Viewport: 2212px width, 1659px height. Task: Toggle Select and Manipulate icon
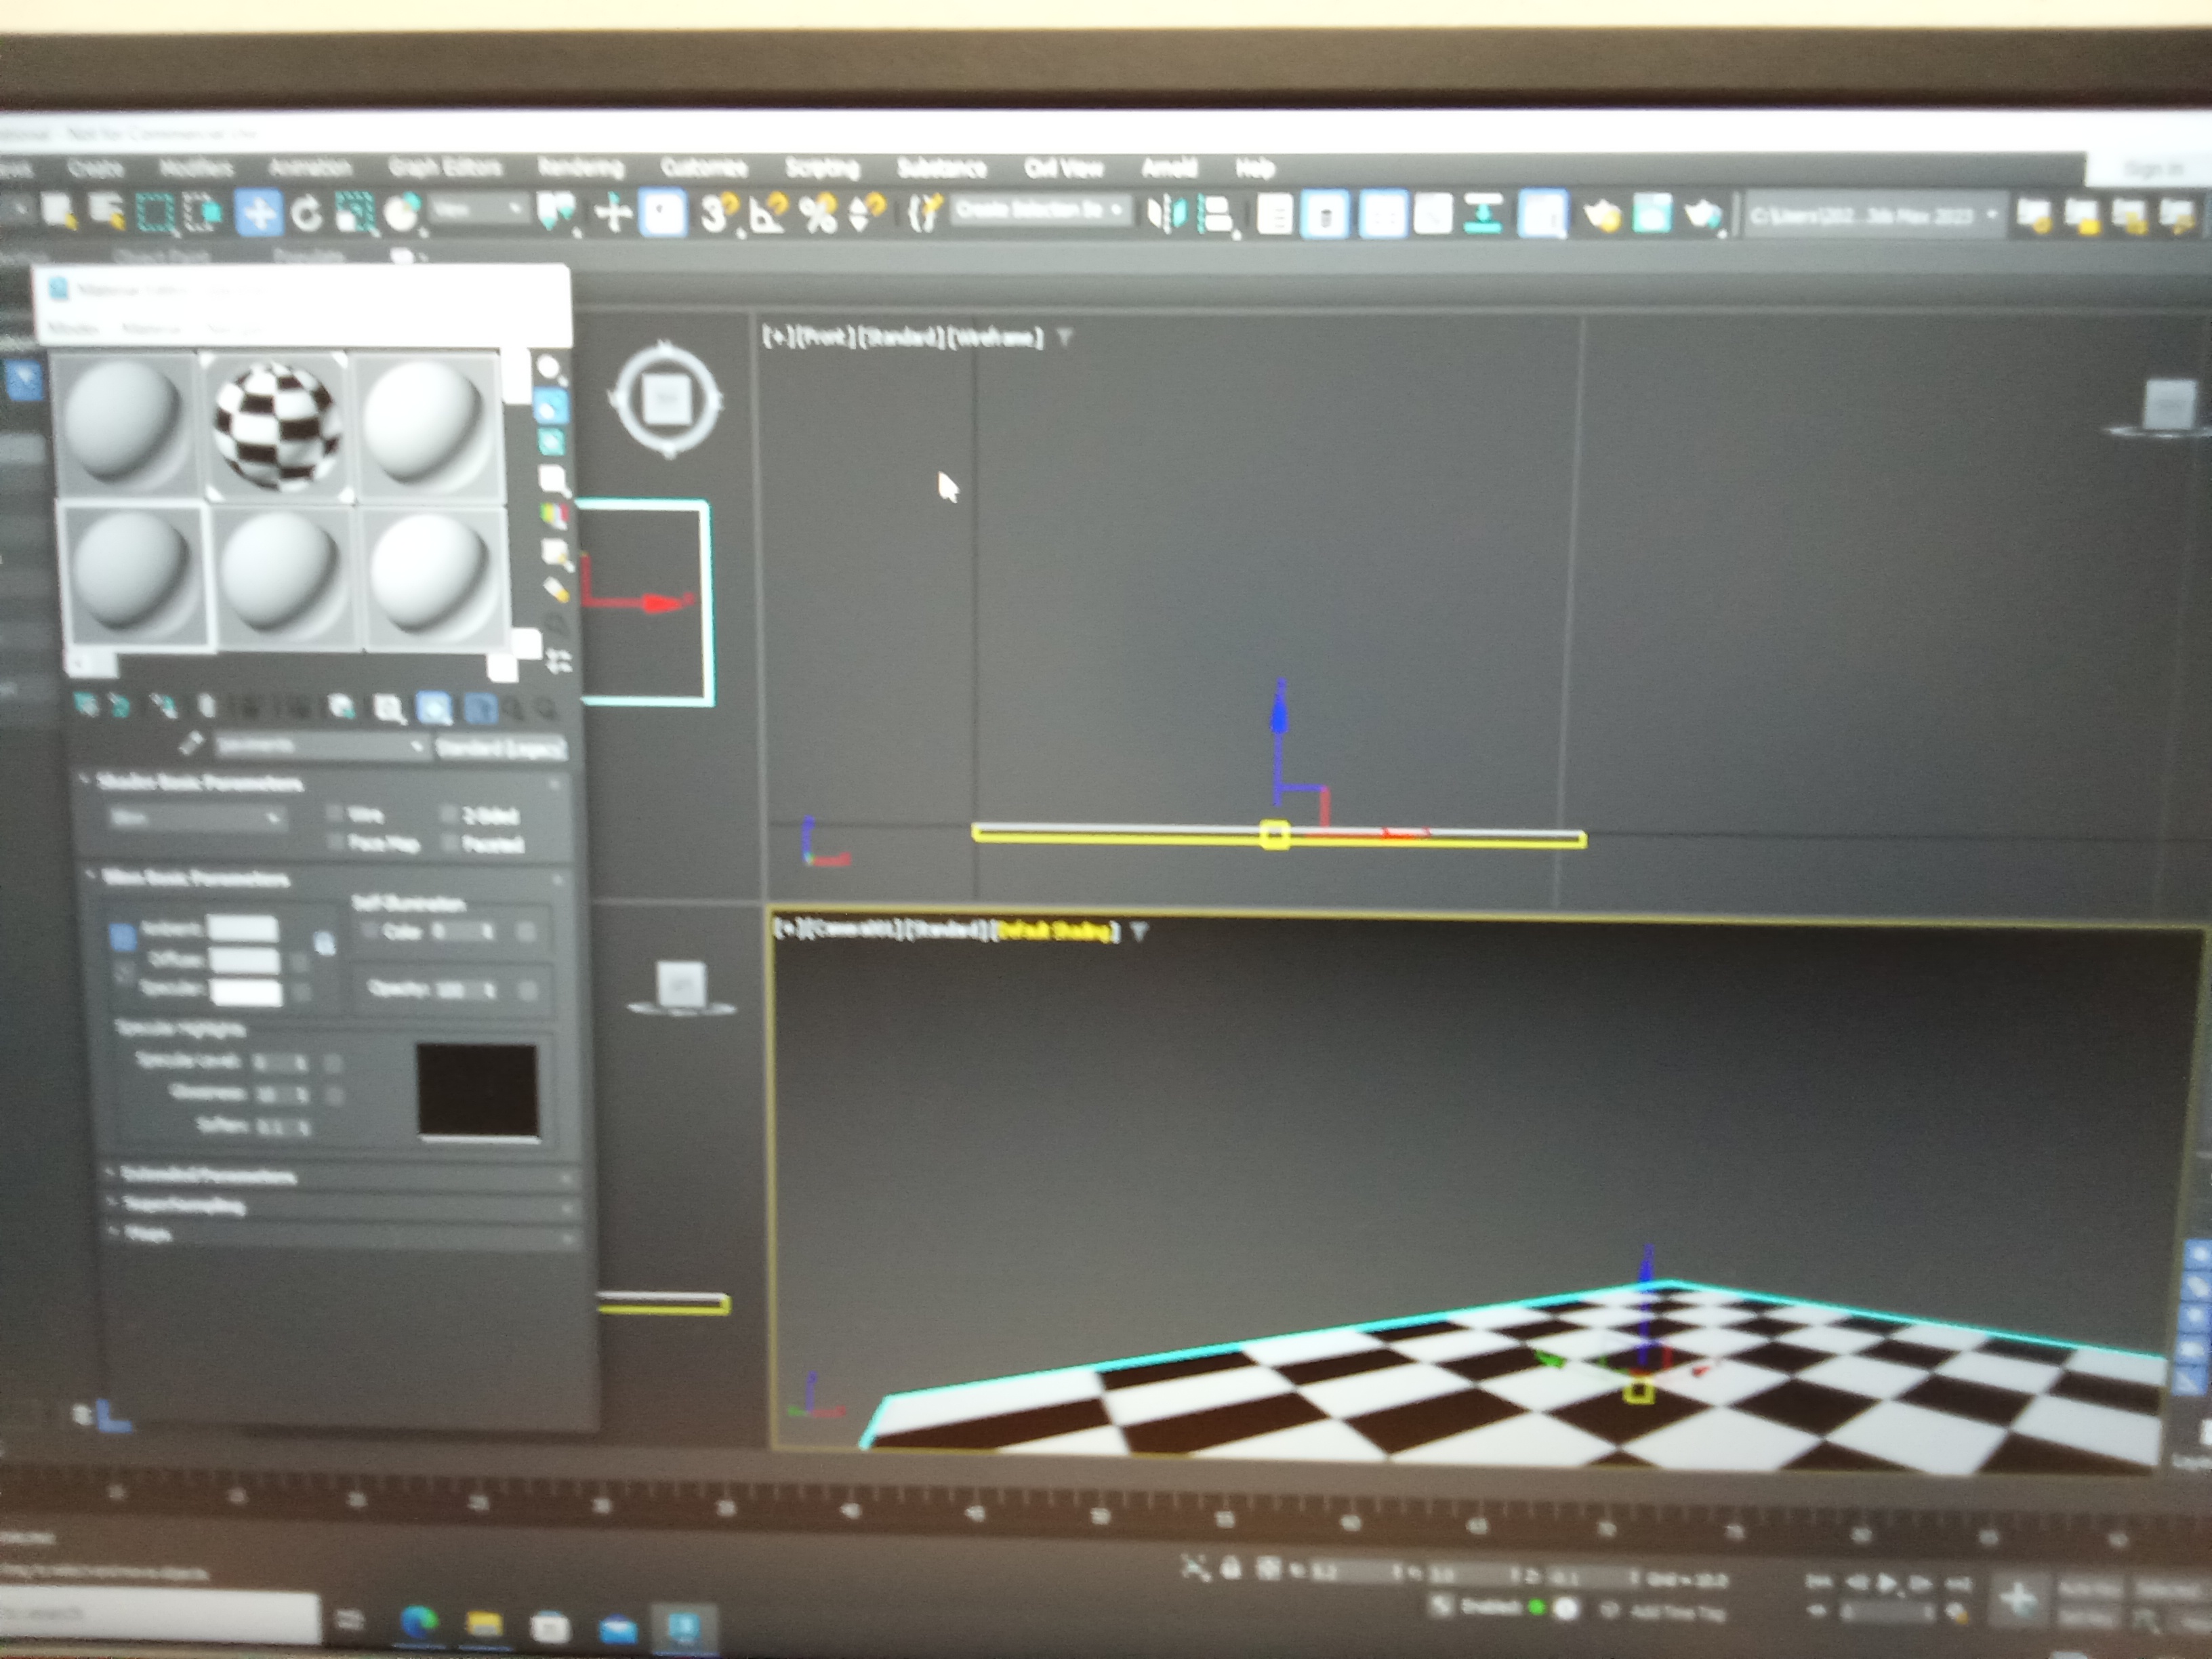[x=613, y=214]
